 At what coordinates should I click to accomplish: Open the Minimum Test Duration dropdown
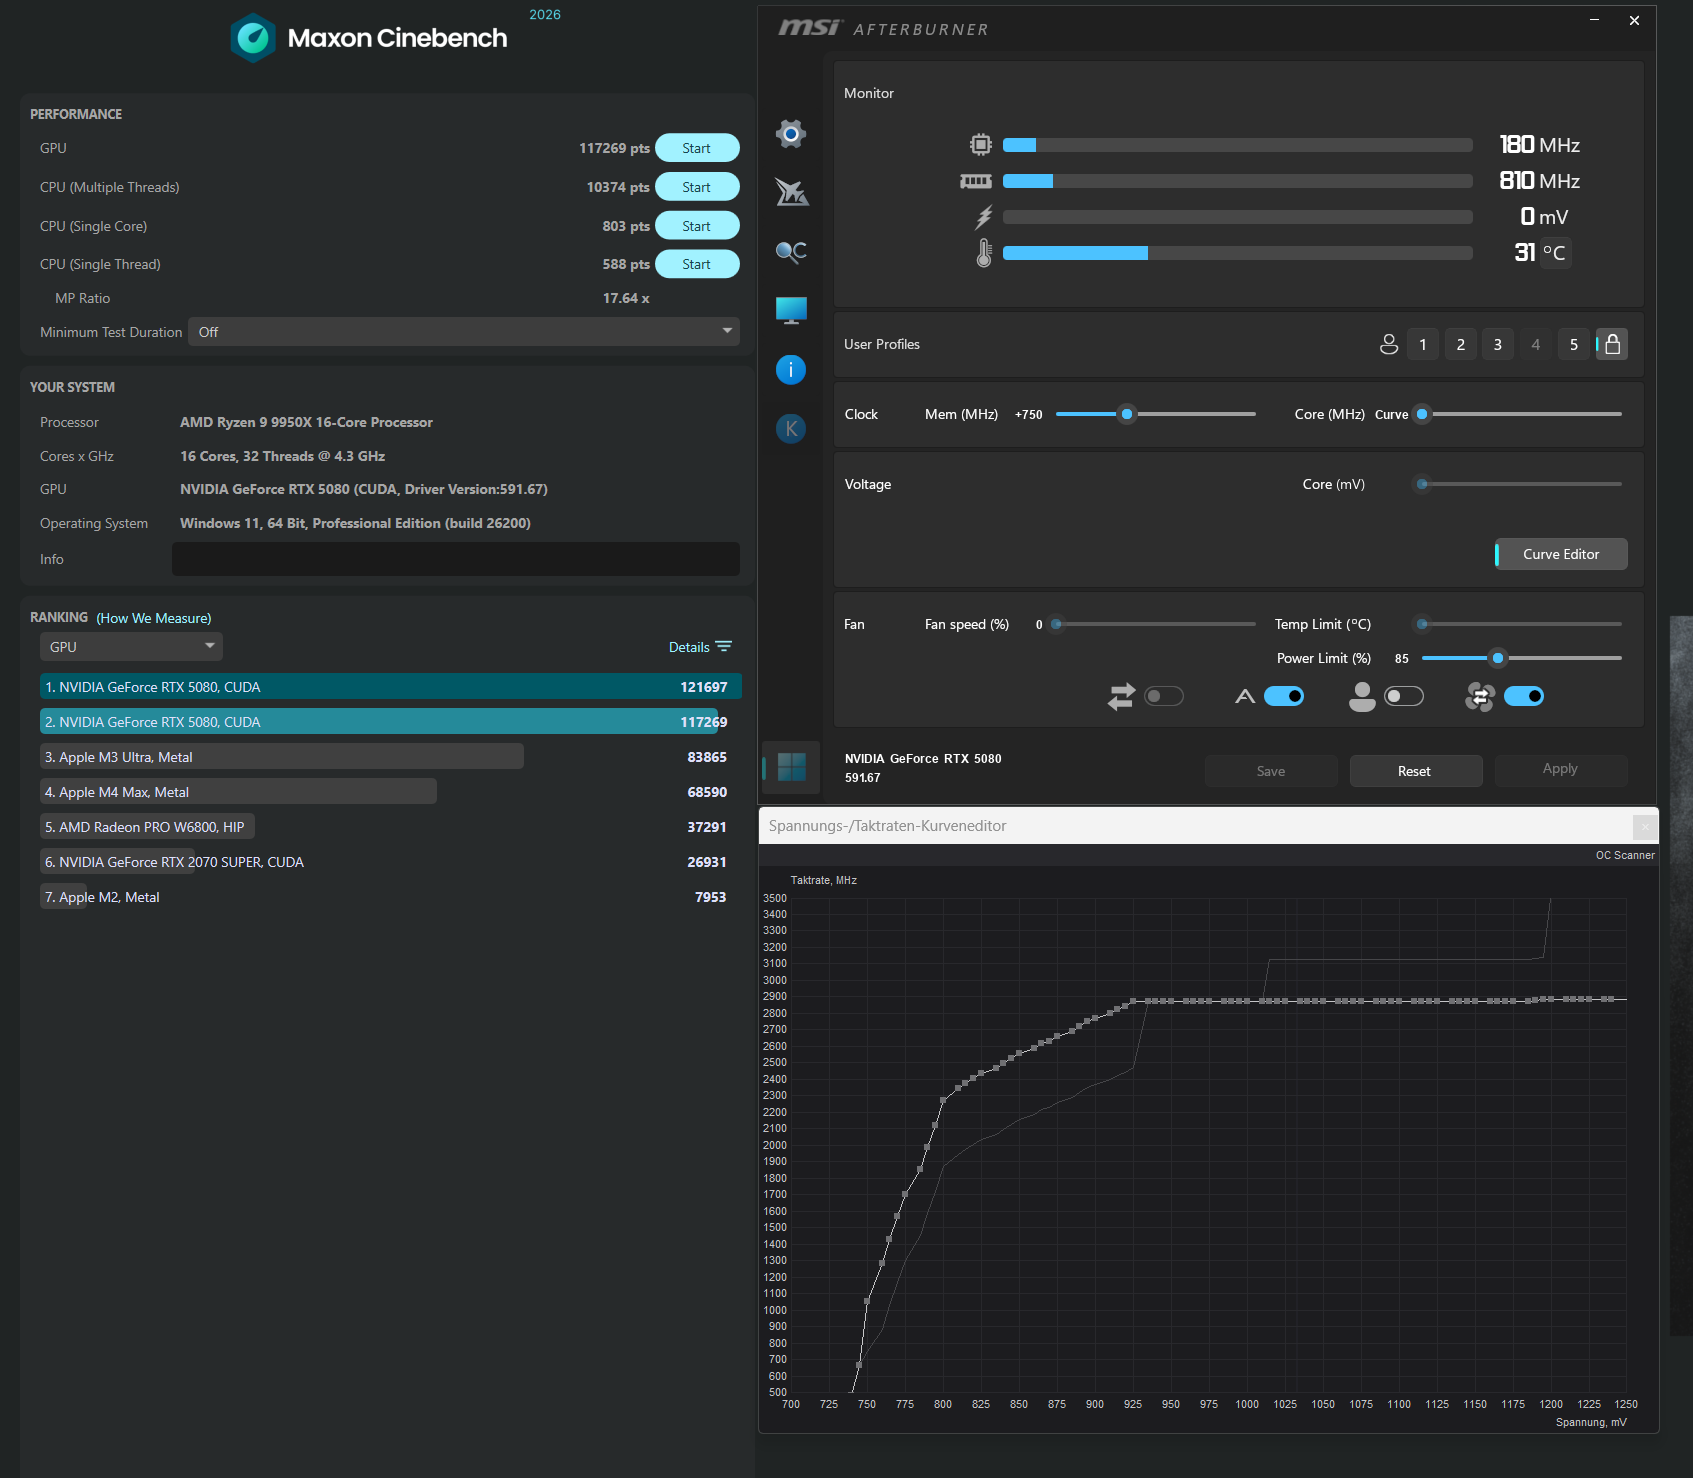click(x=464, y=332)
